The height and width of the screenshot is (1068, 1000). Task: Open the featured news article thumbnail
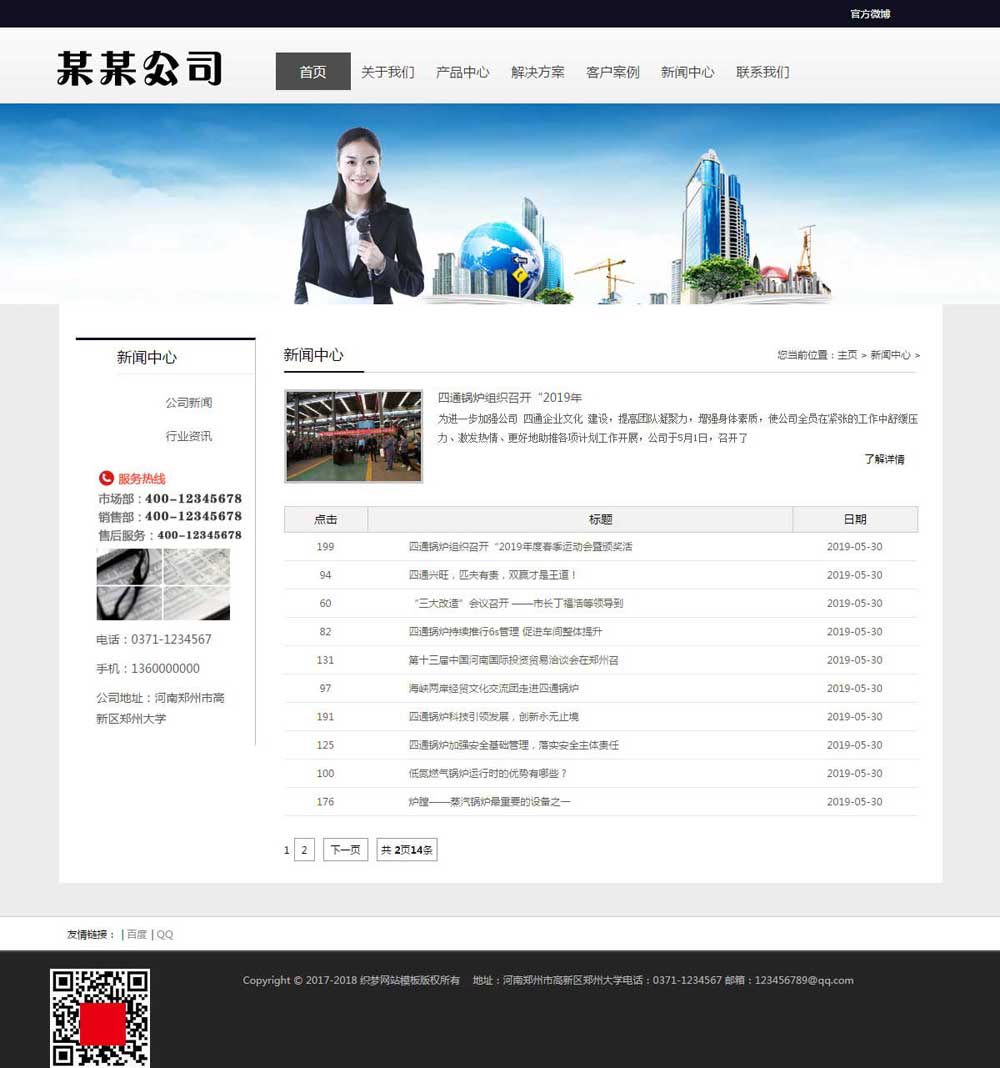click(x=353, y=436)
